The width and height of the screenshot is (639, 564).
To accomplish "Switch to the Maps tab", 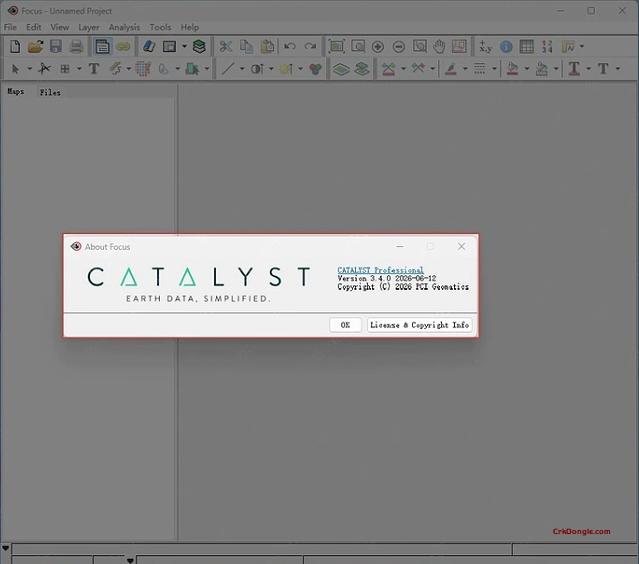I will [16, 92].
